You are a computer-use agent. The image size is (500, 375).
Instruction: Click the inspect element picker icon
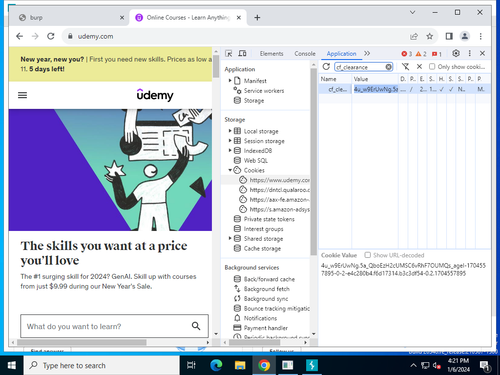click(229, 54)
